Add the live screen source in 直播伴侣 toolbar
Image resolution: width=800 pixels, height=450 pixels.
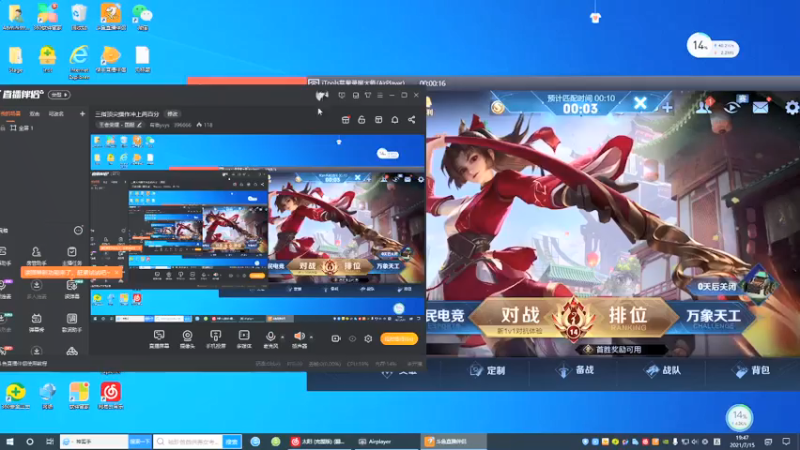click(159, 339)
